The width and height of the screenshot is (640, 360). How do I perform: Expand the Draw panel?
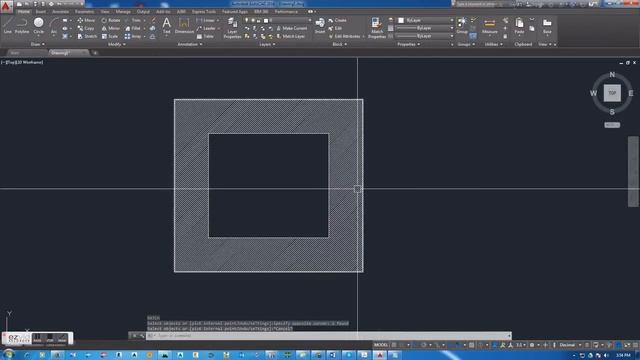coord(38,44)
